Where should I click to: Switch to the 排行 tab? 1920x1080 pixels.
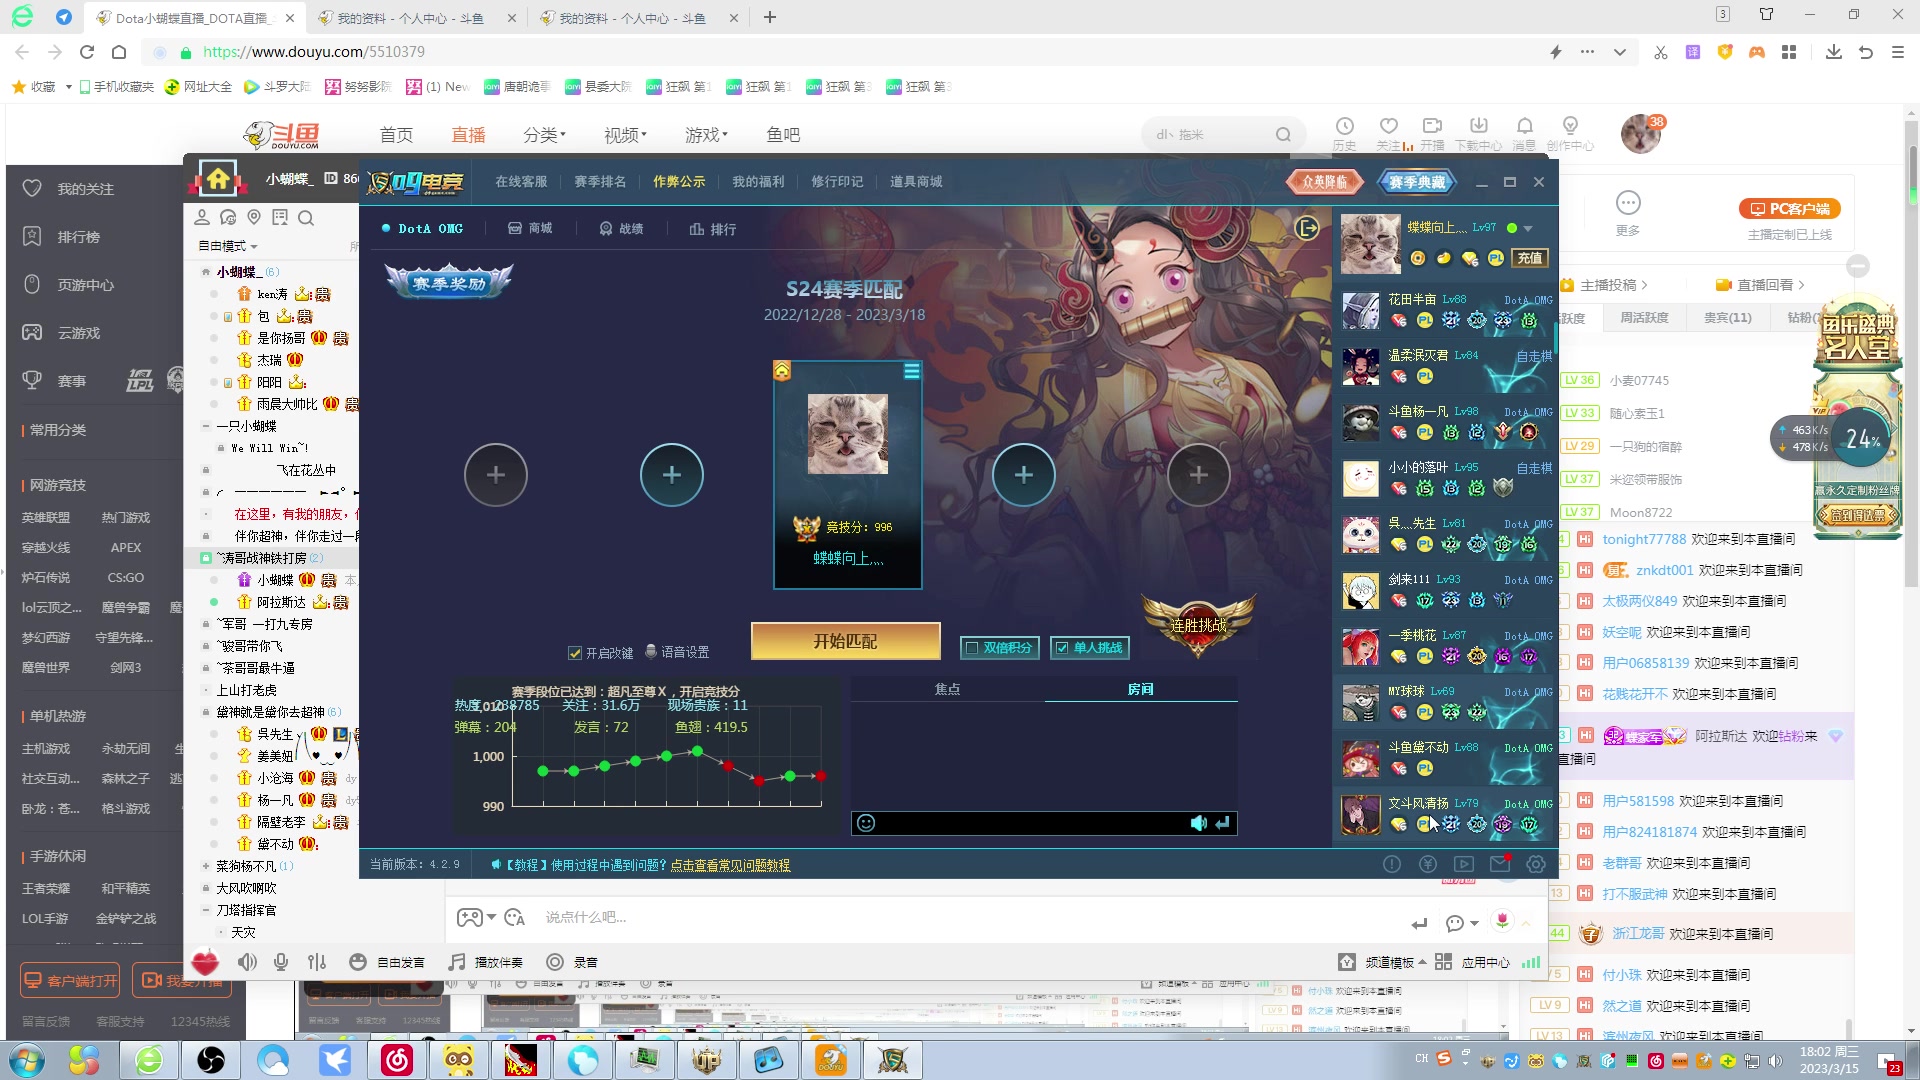pos(713,229)
